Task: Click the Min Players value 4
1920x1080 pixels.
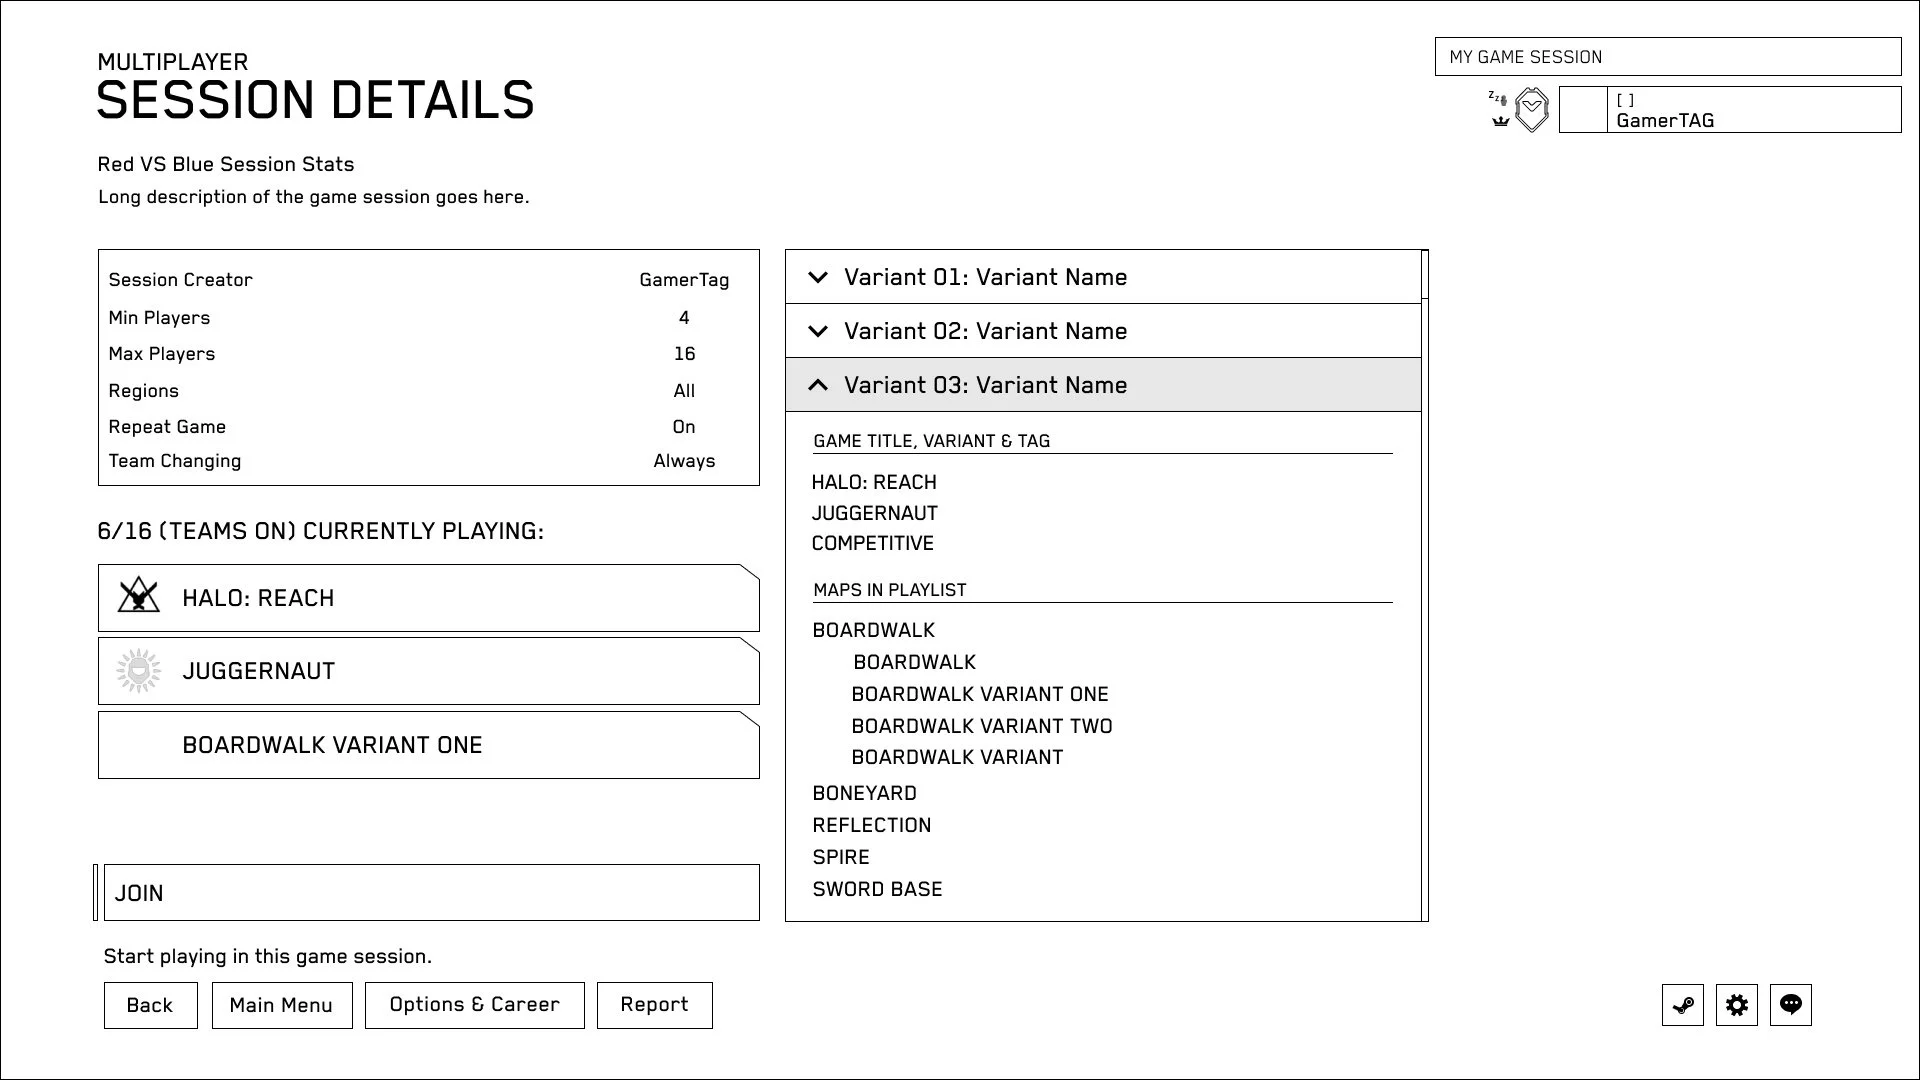Action: point(684,318)
